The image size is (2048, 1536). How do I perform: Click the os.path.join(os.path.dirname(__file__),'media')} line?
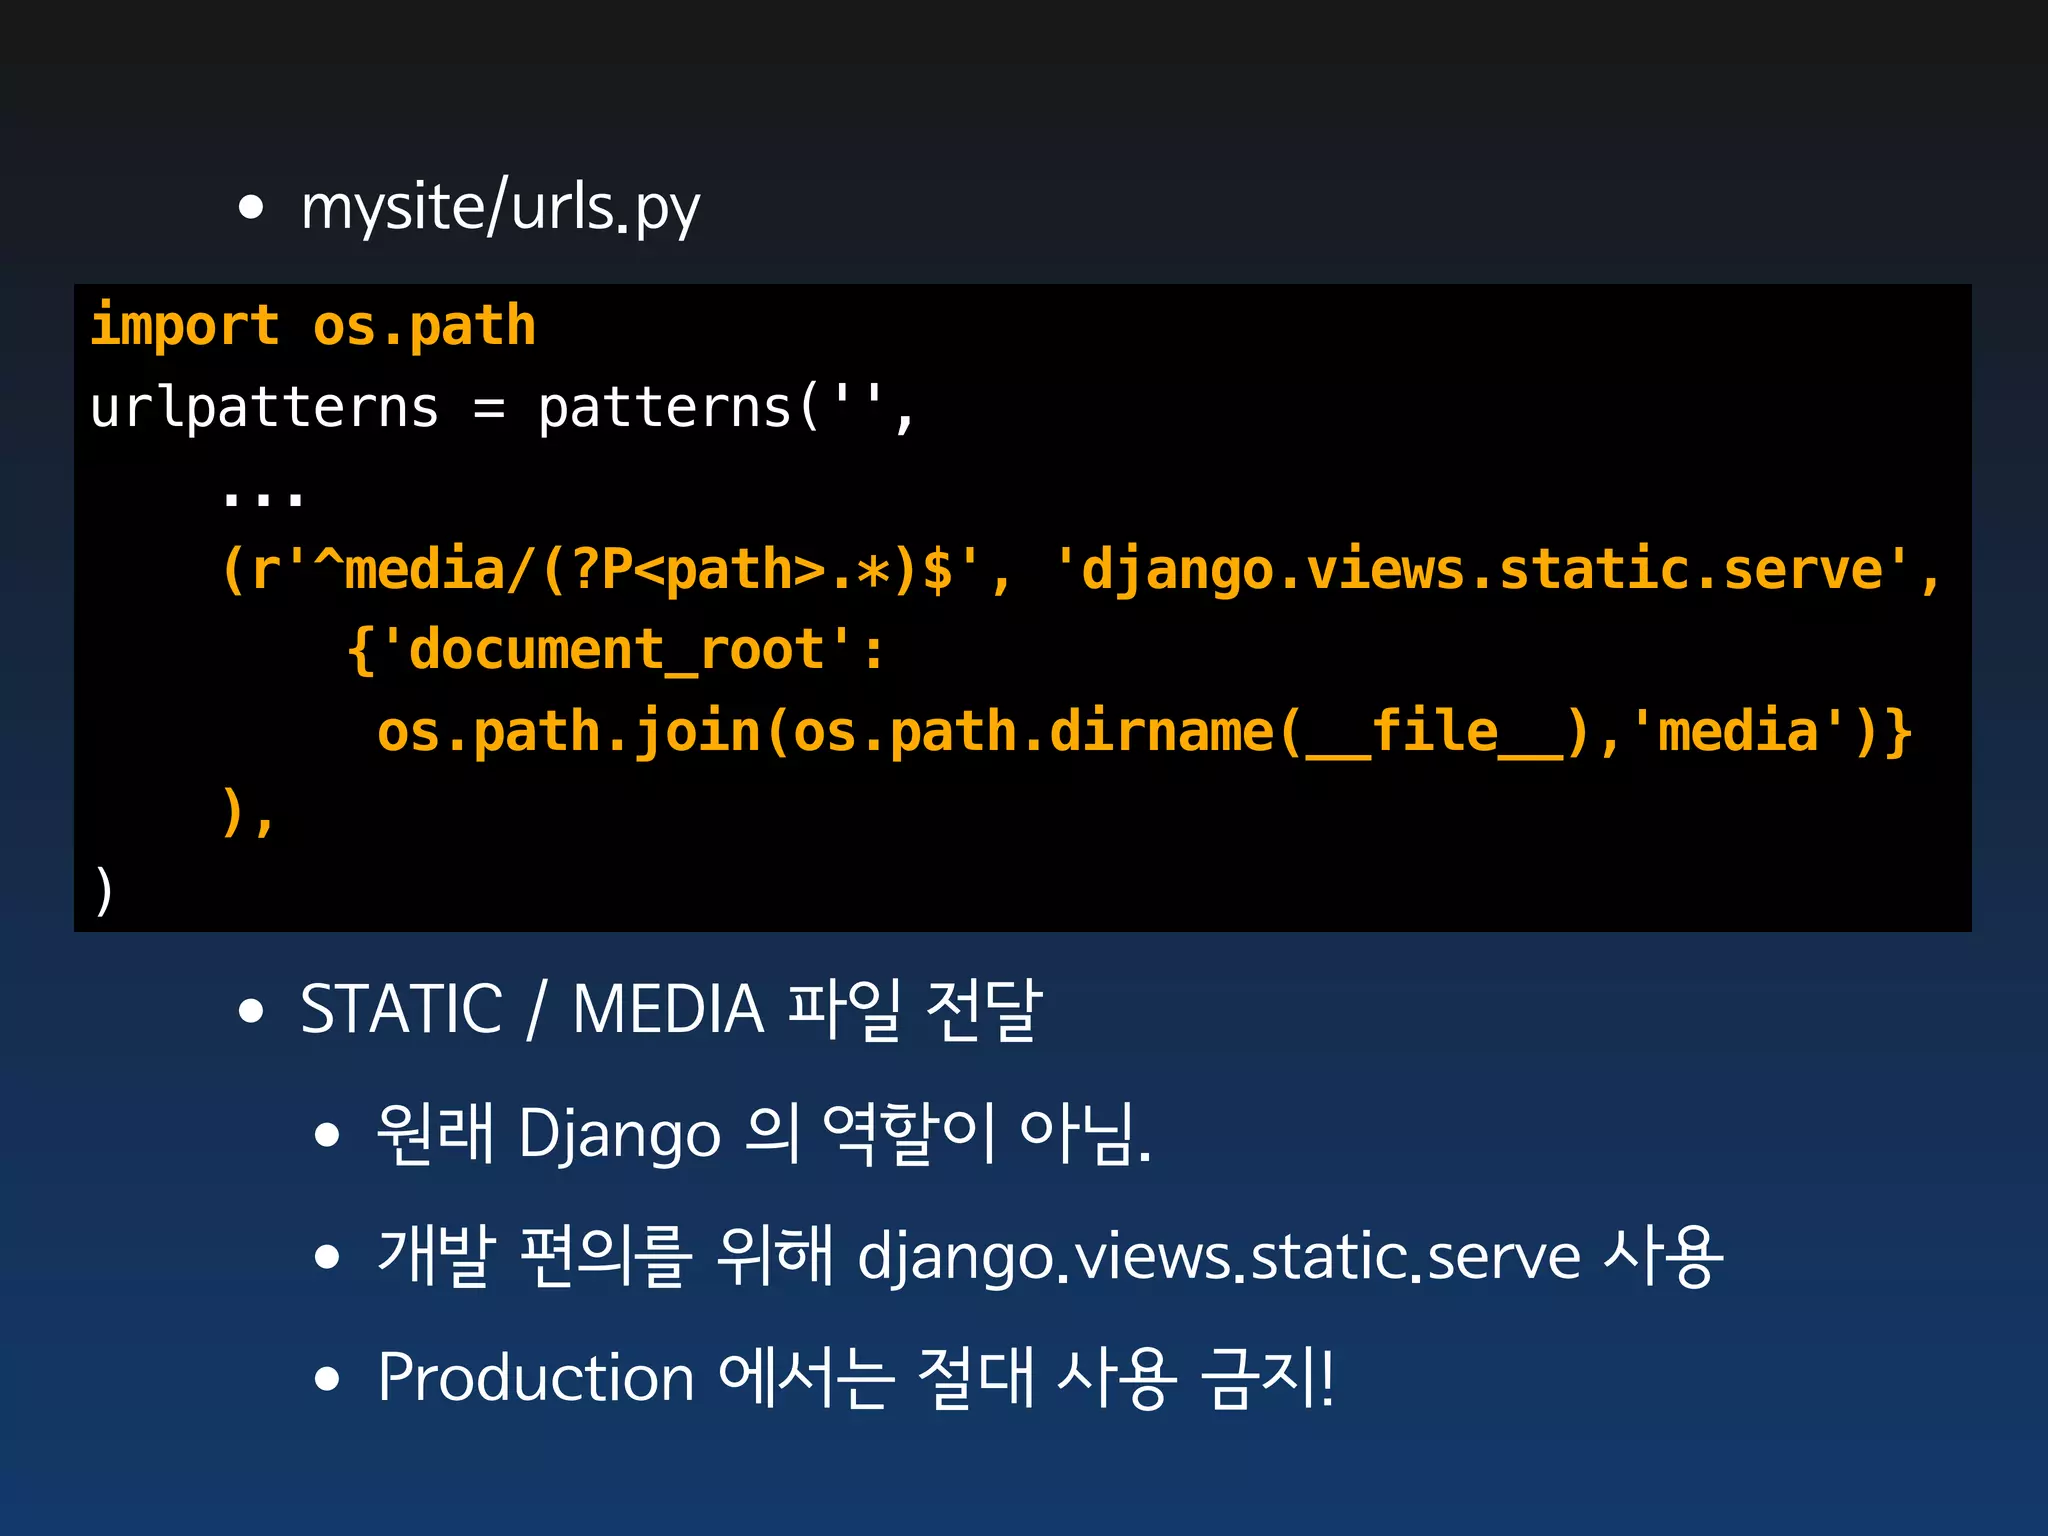[x=1145, y=732]
